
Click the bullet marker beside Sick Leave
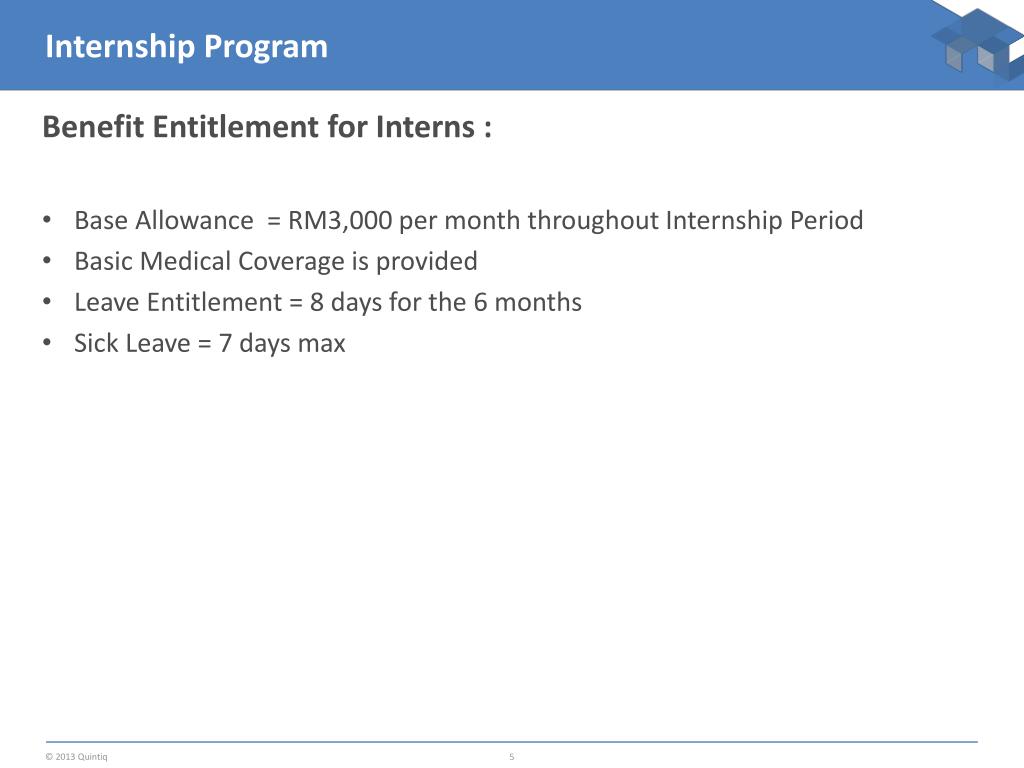pos(47,342)
